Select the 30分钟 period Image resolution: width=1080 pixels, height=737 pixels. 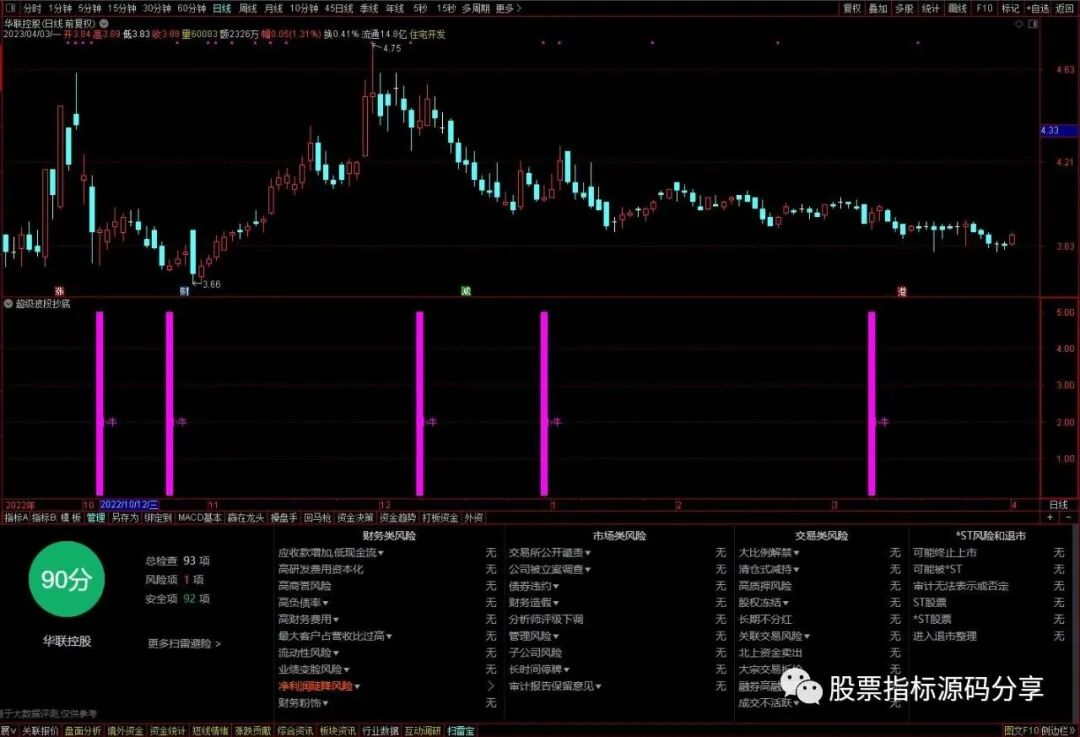coord(156,8)
